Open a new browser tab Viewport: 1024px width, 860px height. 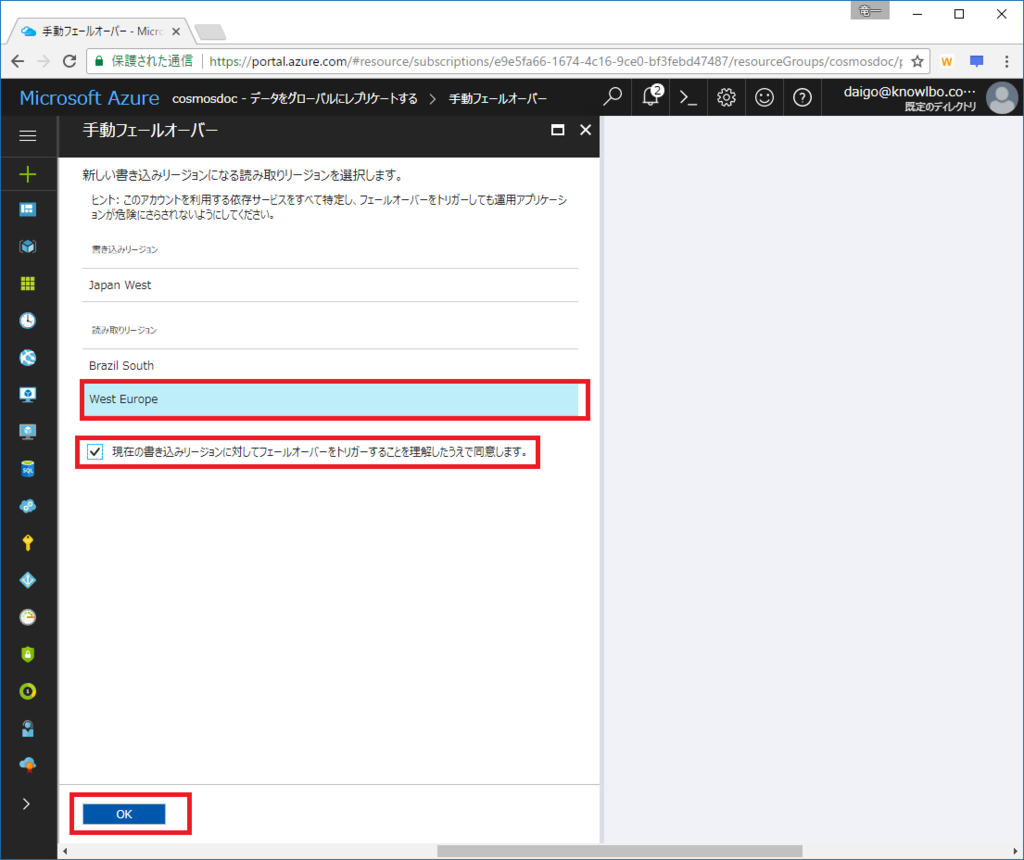click(x=210, y=31)
